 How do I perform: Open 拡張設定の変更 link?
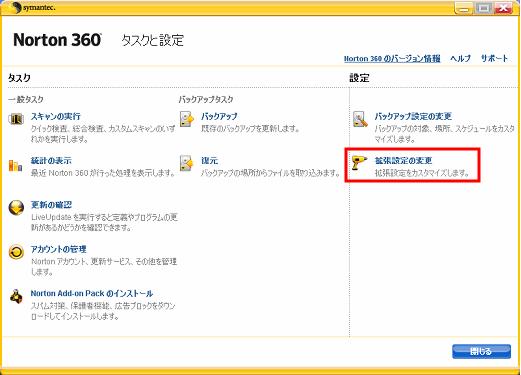403,161
